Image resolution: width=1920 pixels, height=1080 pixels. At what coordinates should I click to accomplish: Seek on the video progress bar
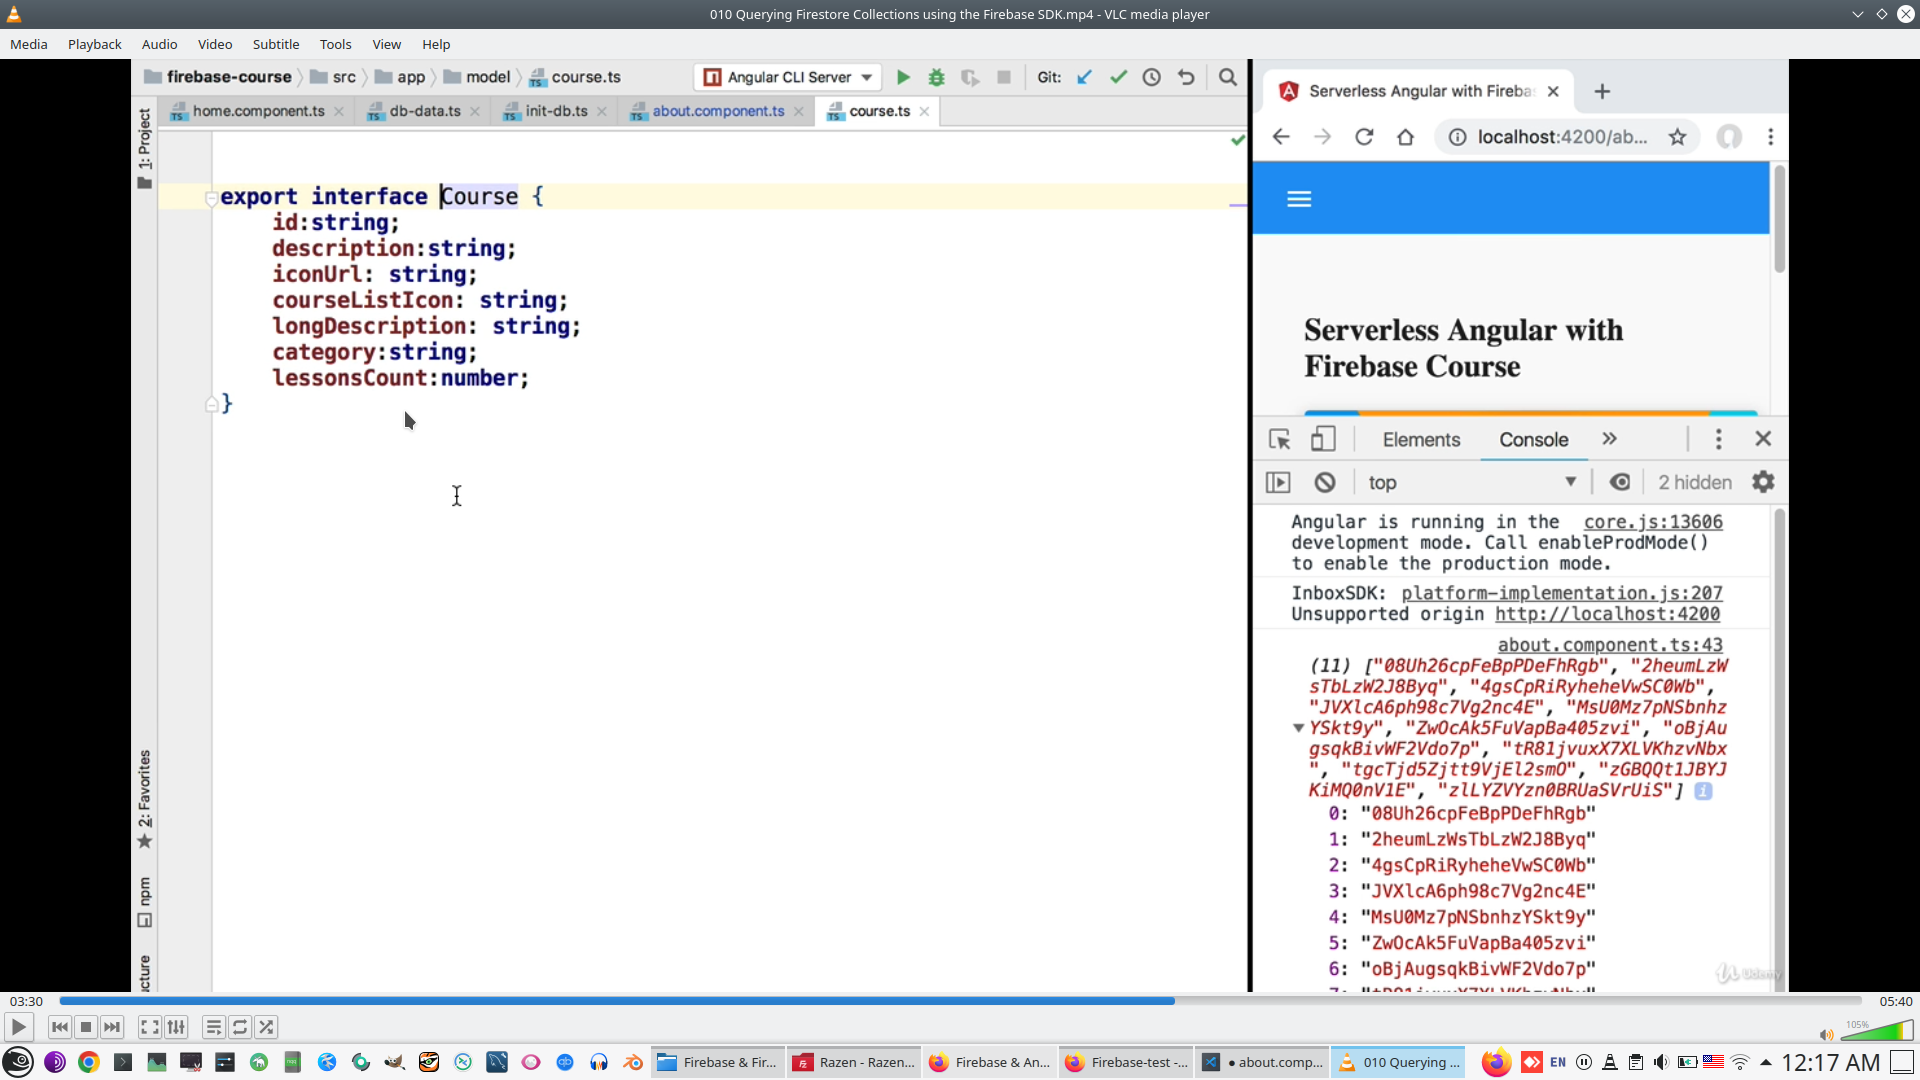(x=960, y=1001)
